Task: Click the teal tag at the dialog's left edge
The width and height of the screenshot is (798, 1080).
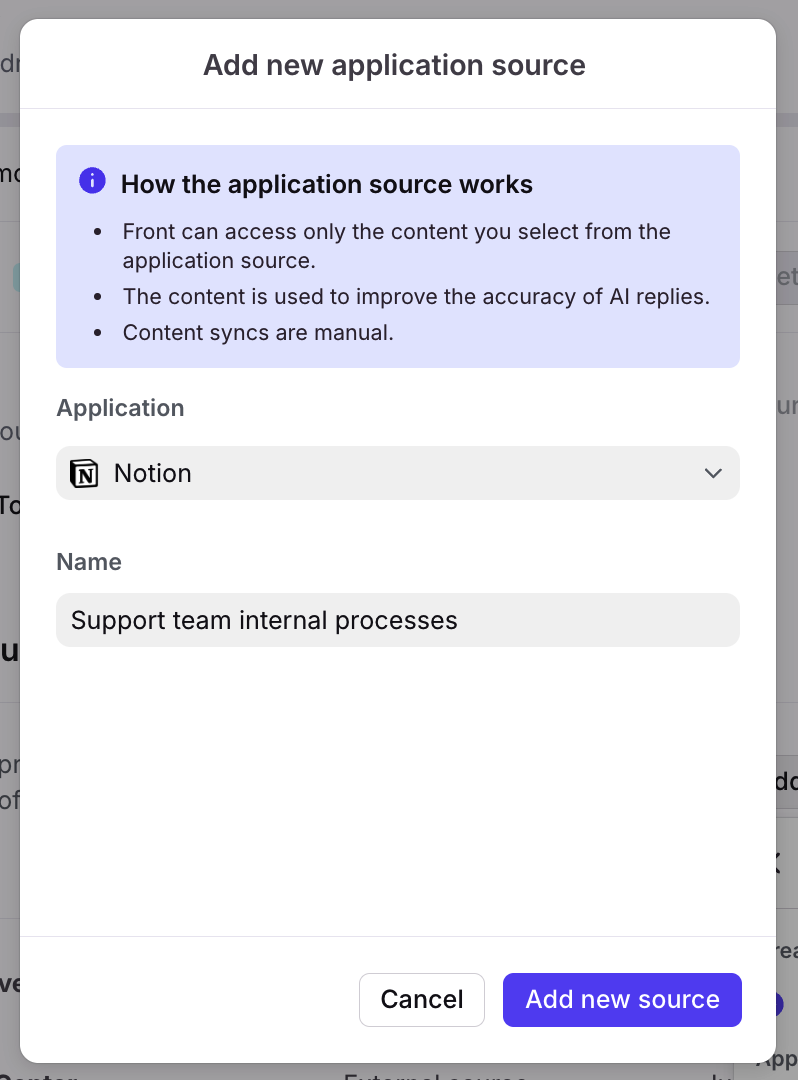Action: point(16,277)
